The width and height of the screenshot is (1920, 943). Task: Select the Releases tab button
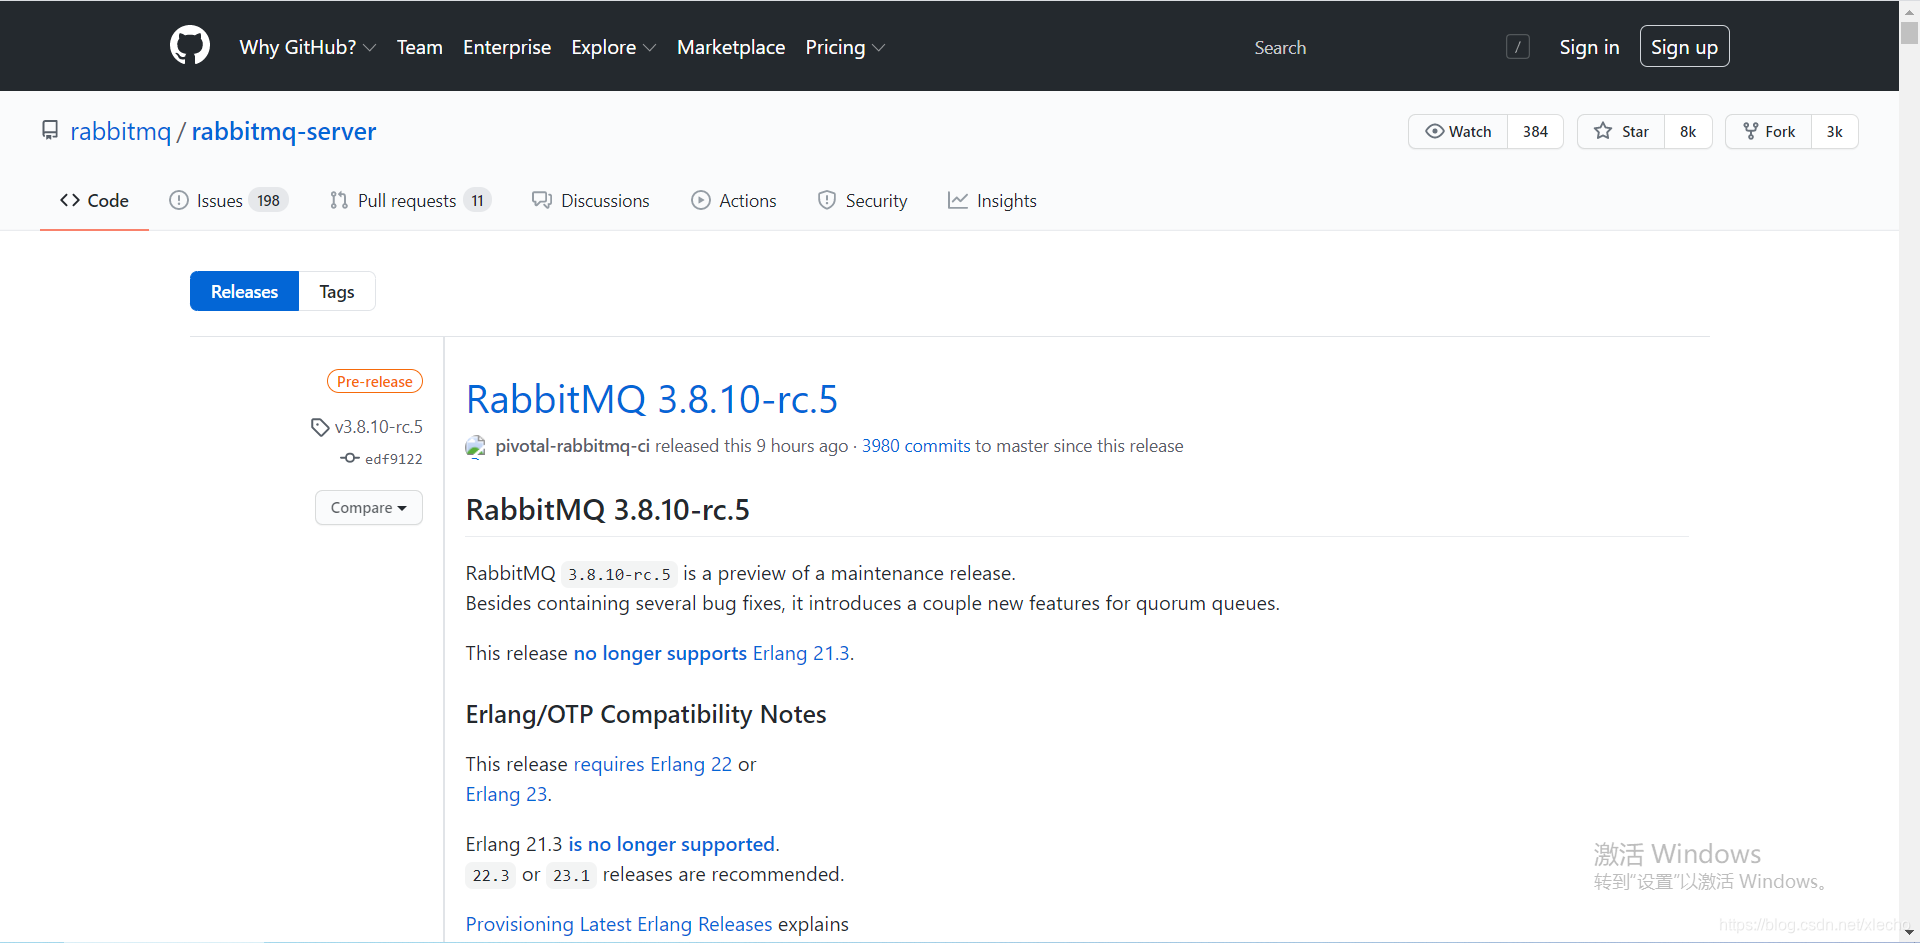[x=245, y=291]
